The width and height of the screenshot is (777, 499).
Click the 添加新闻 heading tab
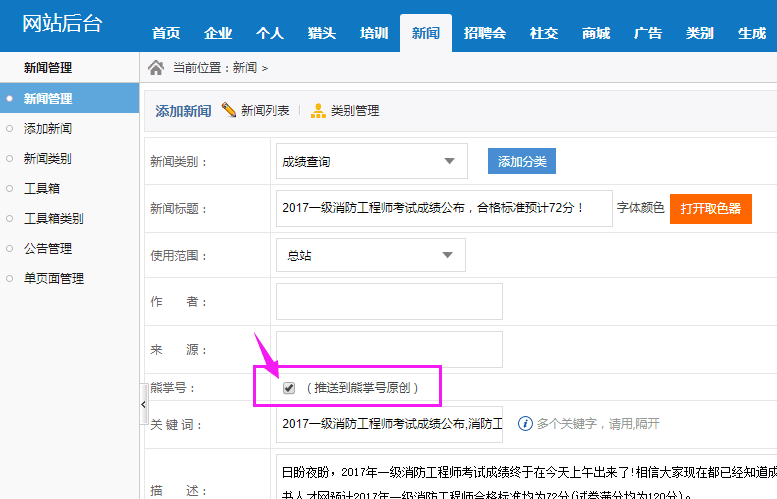tap(183, 111)
